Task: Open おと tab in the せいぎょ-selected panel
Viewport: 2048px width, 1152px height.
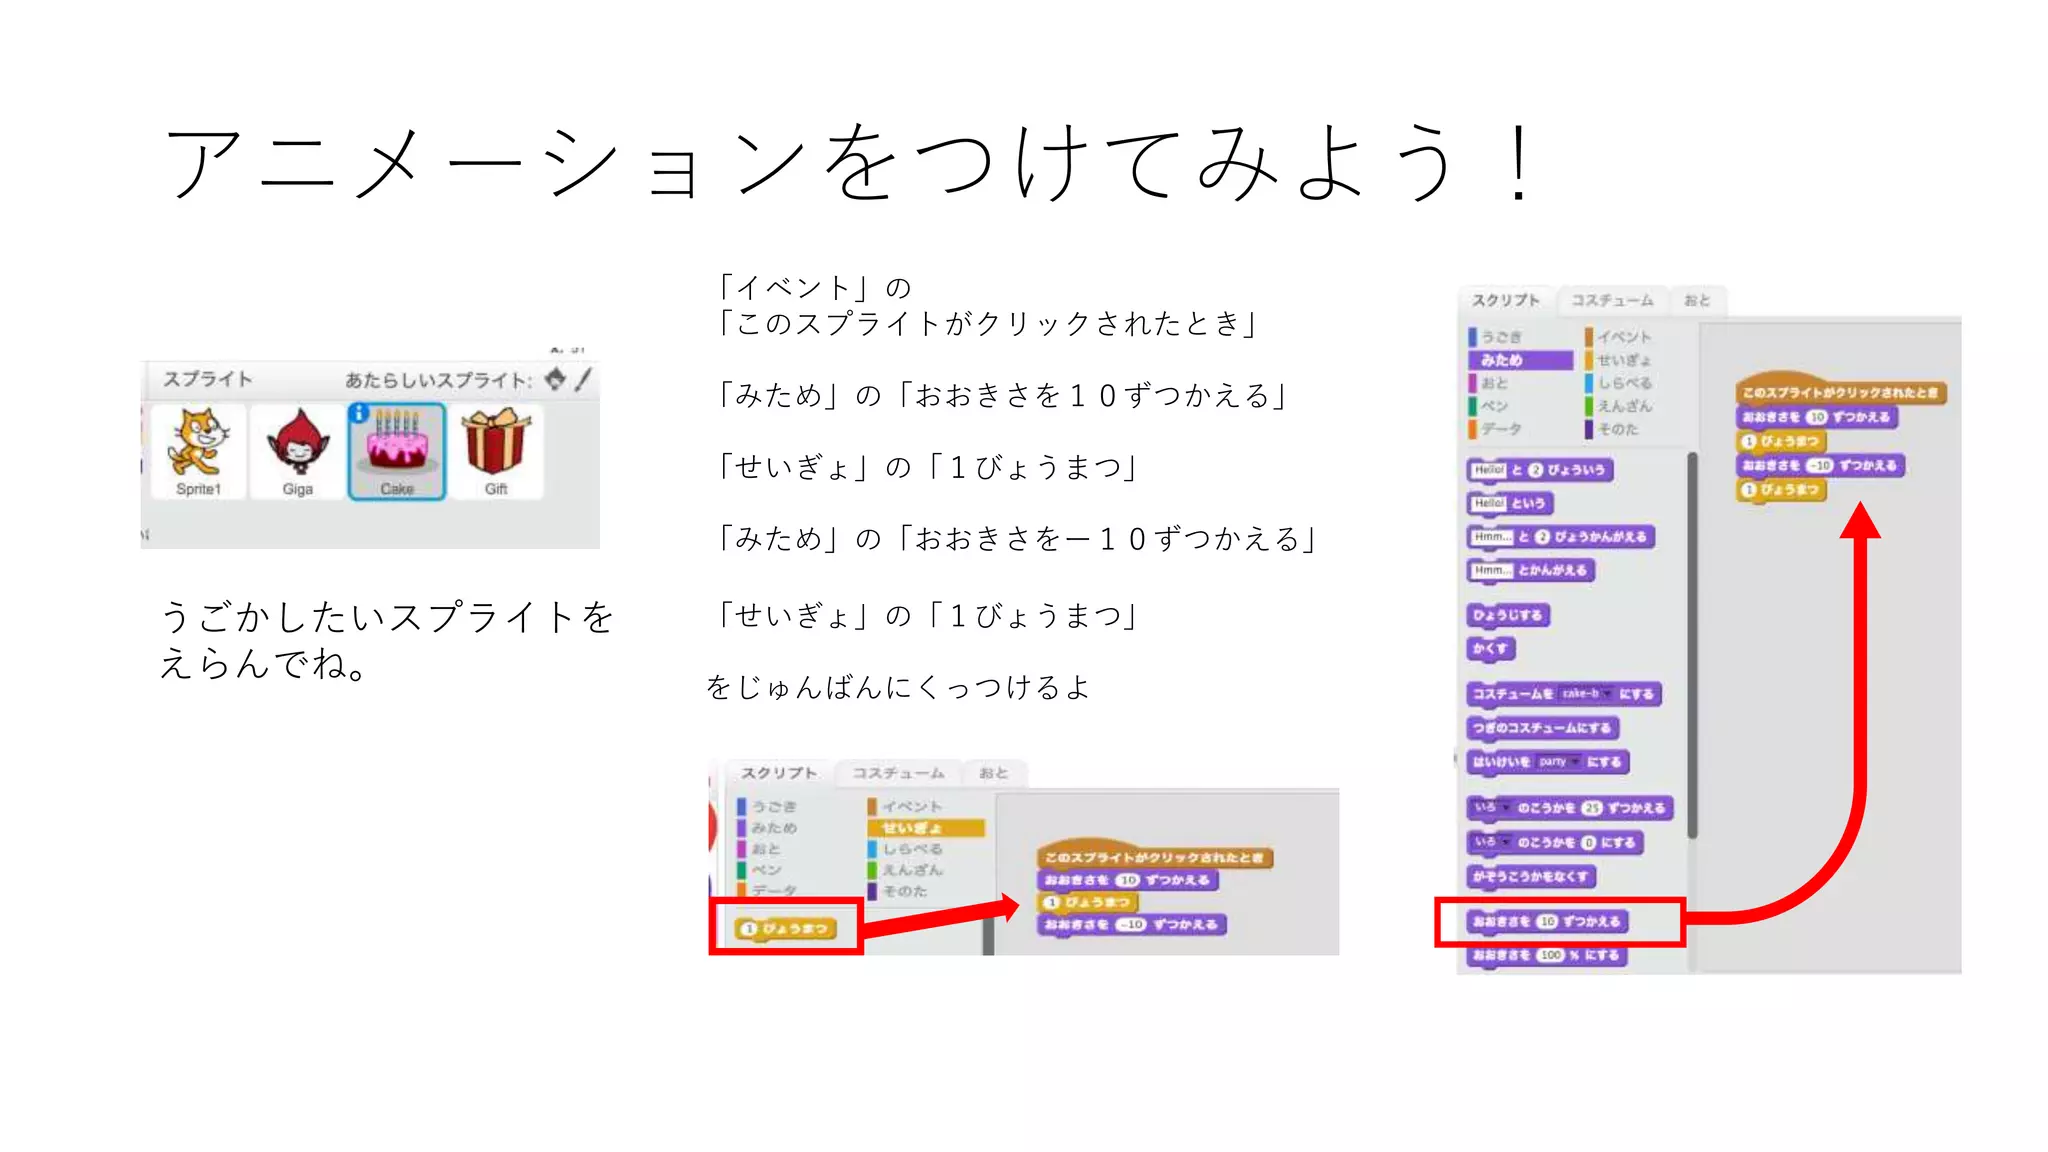Action: [x=993, y=773]
